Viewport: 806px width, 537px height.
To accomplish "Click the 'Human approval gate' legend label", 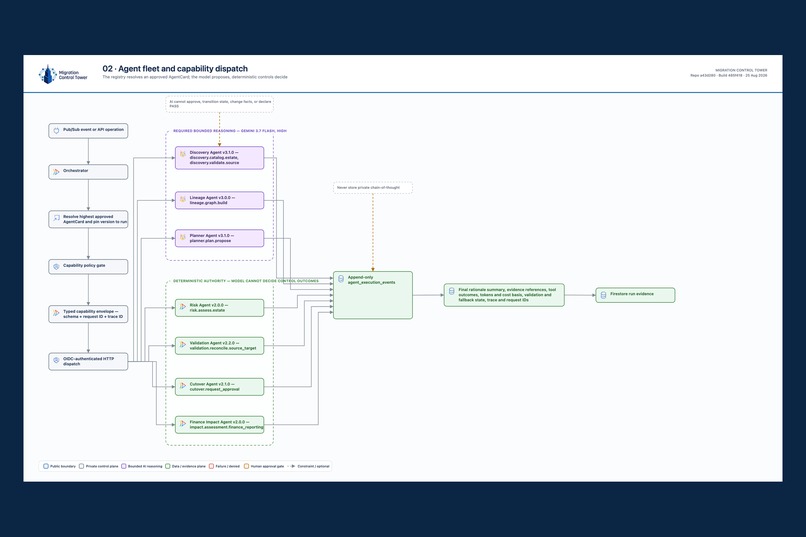I will click(x=267, y=466).
